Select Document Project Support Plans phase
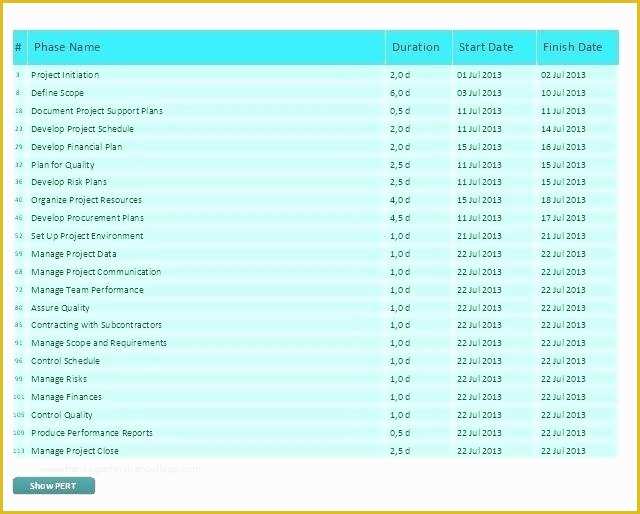This screenshot has height=514, width=640. coord(97,111)
